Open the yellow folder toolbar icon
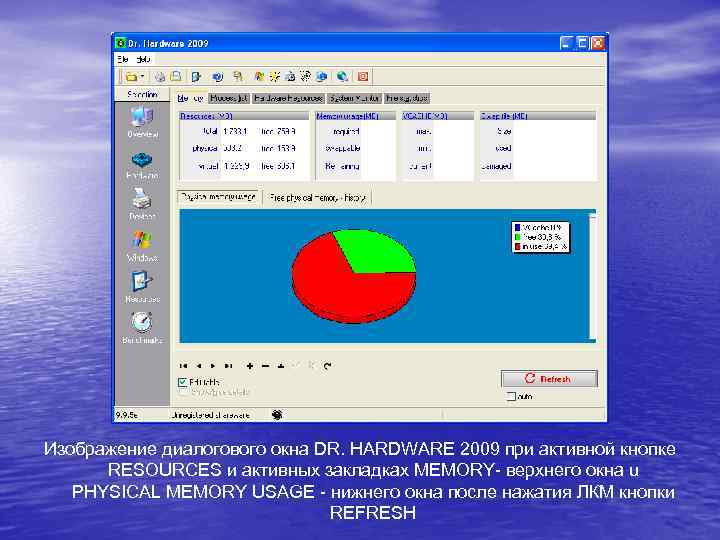 [132, 77]
